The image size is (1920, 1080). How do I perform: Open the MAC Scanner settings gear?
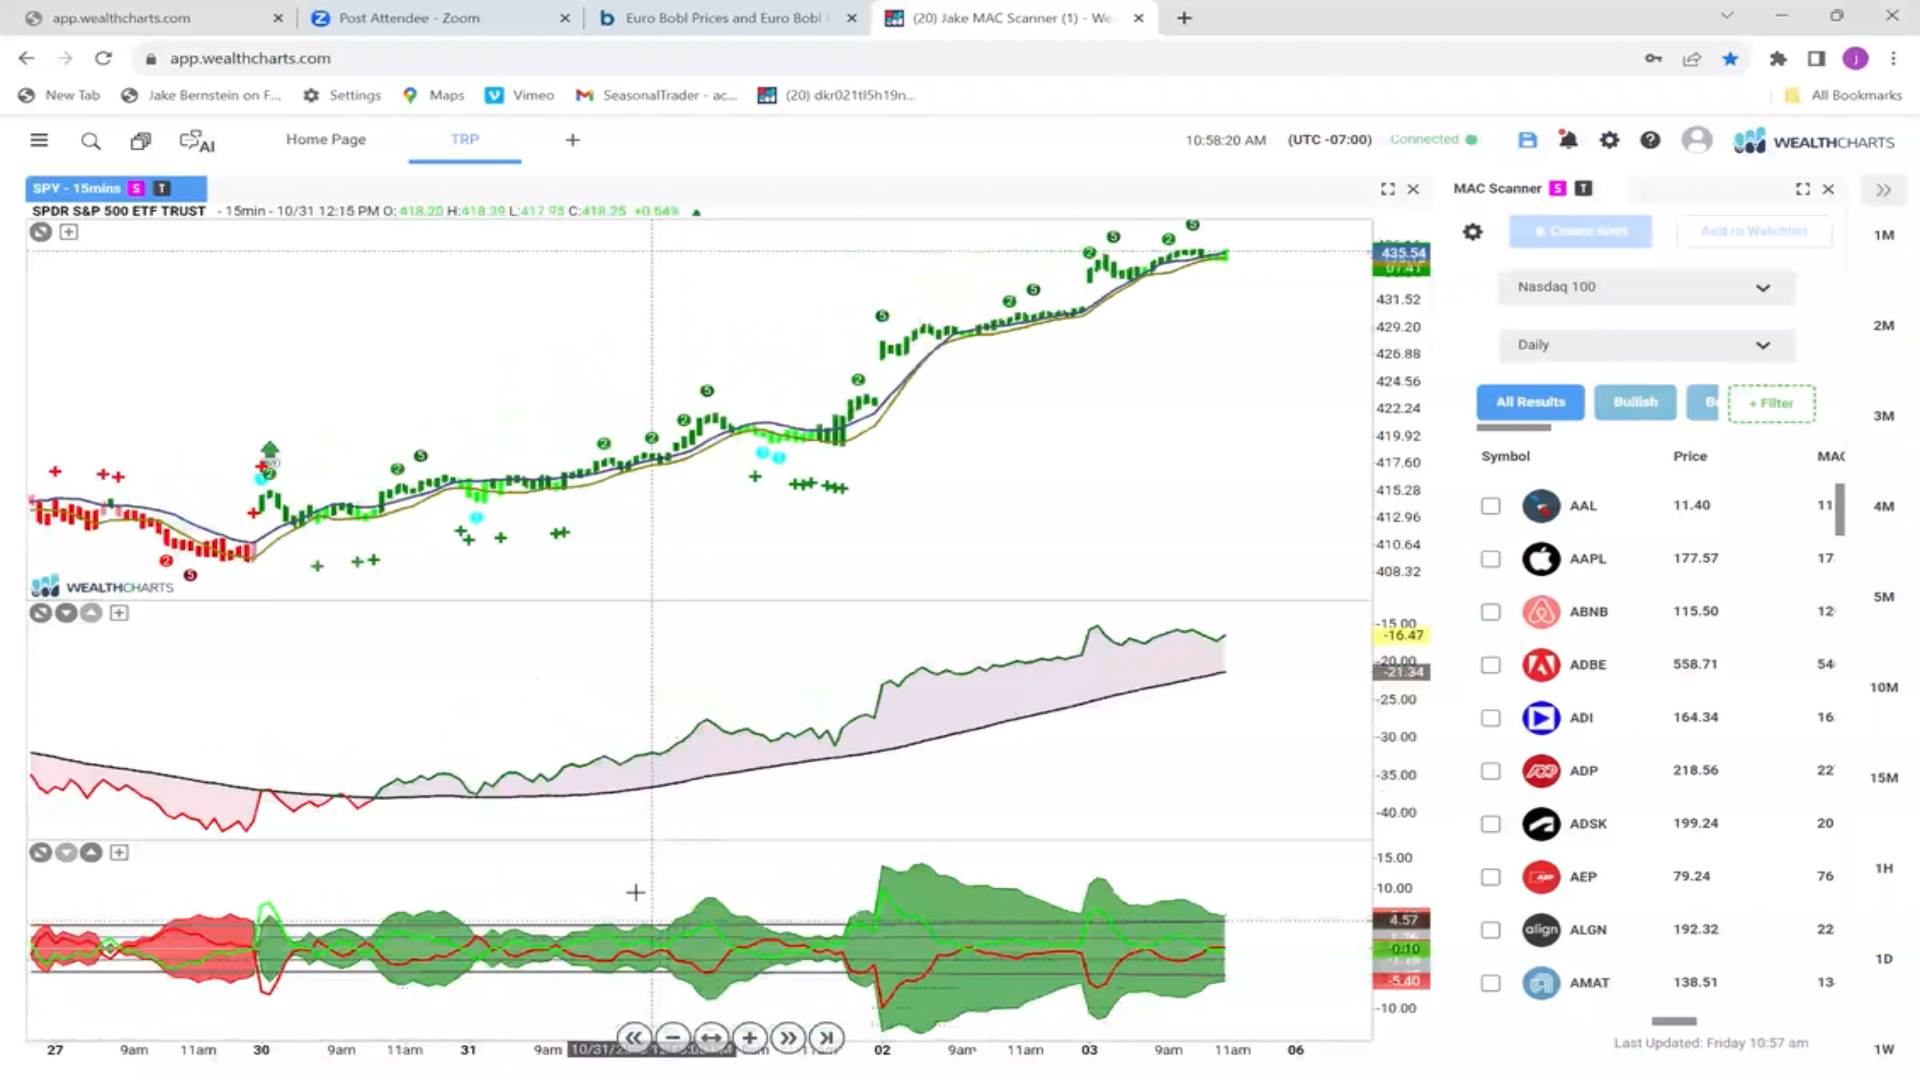click(1473, 232)
